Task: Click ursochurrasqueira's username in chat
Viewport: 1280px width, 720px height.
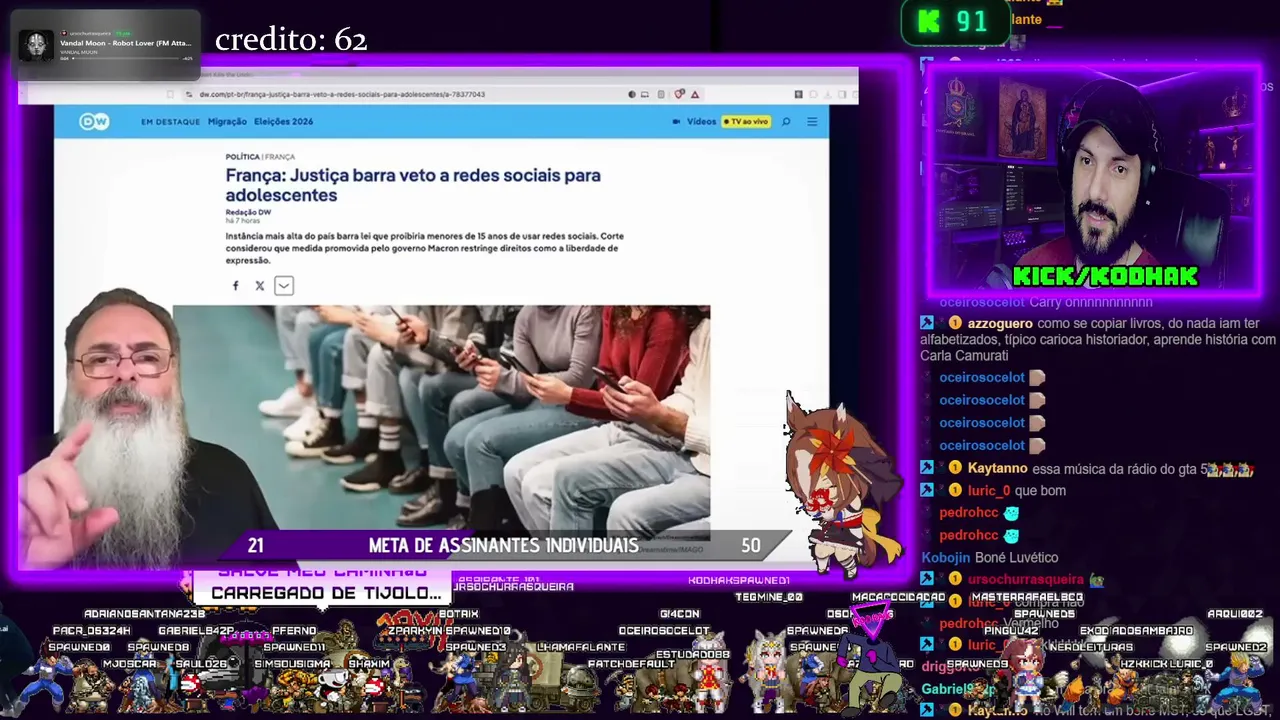Action: pyautogui.click(x=1026, y=579)
